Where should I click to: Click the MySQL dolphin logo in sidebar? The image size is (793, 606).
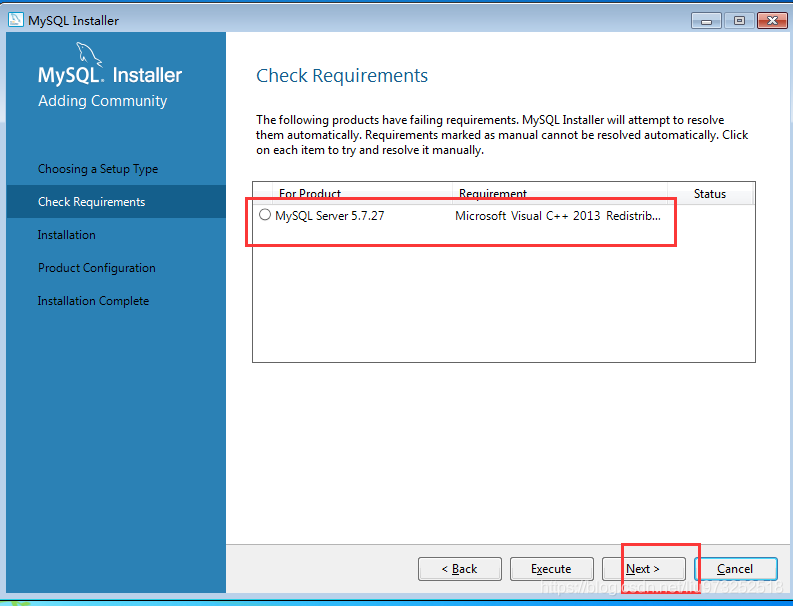89,55
